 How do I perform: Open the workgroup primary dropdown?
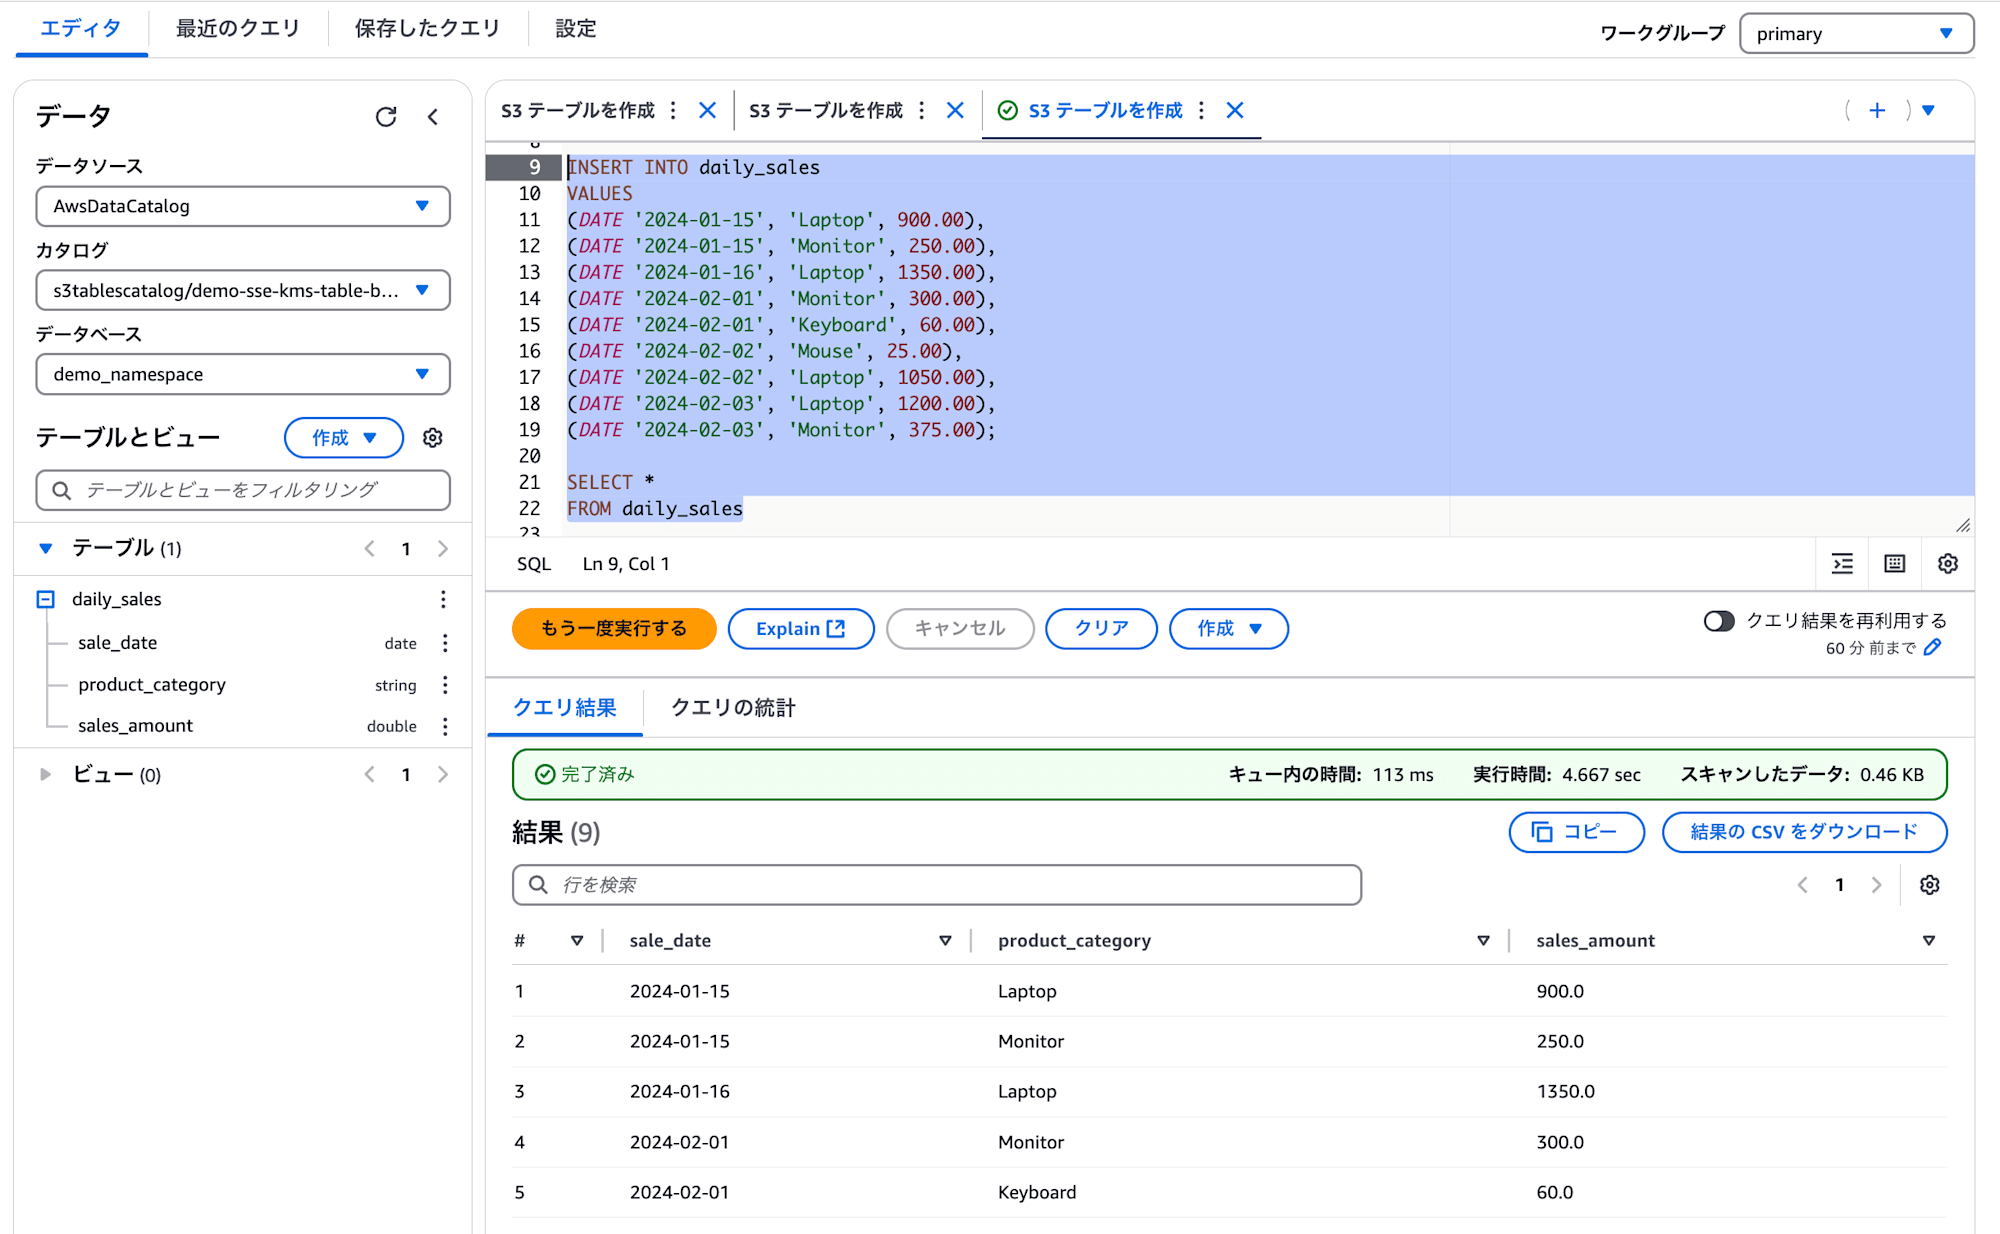click(x=1857, y=34)
